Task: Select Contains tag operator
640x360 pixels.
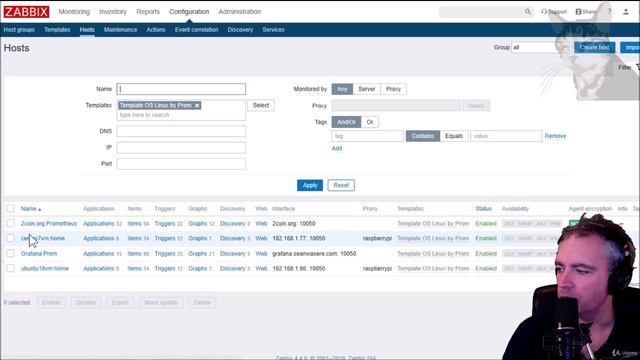Action: coord(423,136)
